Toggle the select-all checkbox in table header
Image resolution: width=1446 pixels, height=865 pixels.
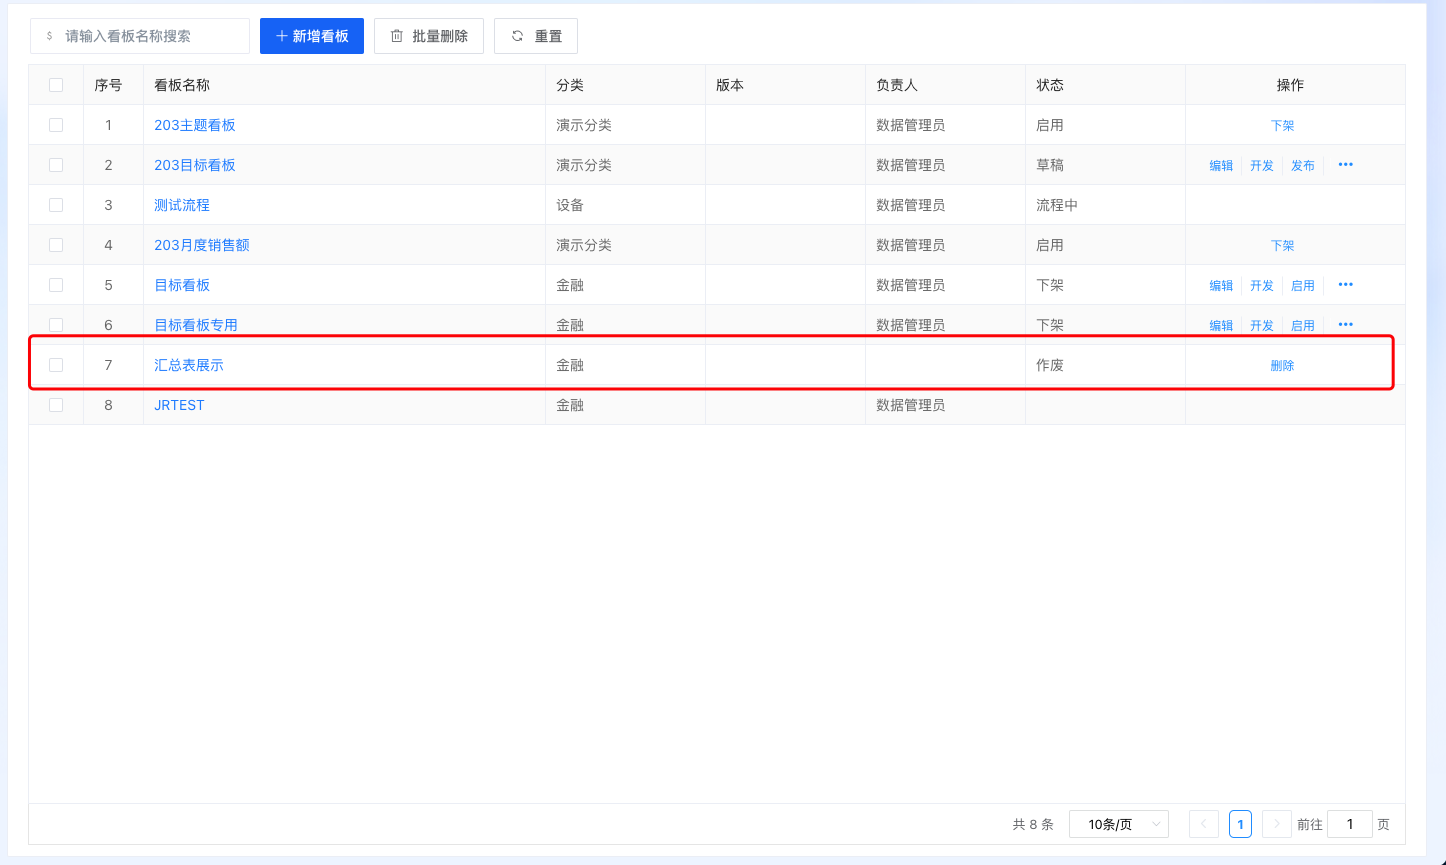coord(56,85)
